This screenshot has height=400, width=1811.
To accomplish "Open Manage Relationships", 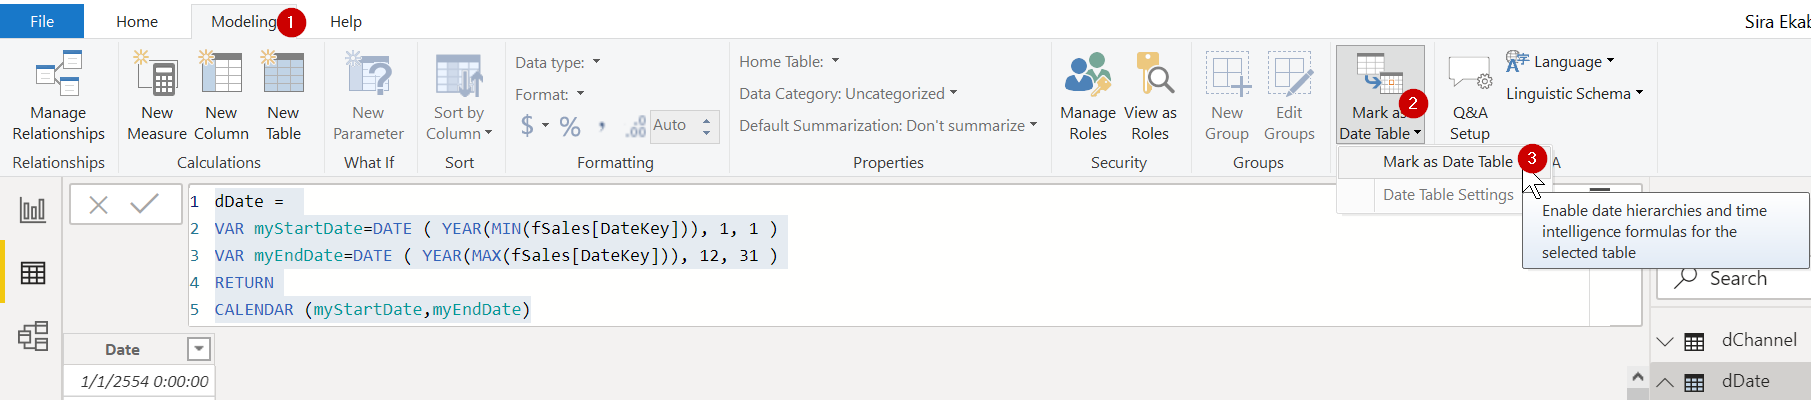I will [58, 96].
